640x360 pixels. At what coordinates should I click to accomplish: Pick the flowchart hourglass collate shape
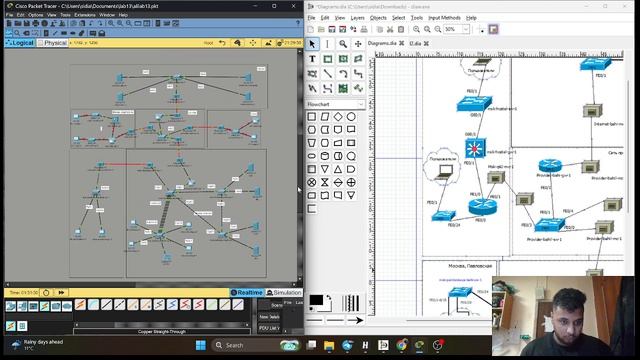325,182
